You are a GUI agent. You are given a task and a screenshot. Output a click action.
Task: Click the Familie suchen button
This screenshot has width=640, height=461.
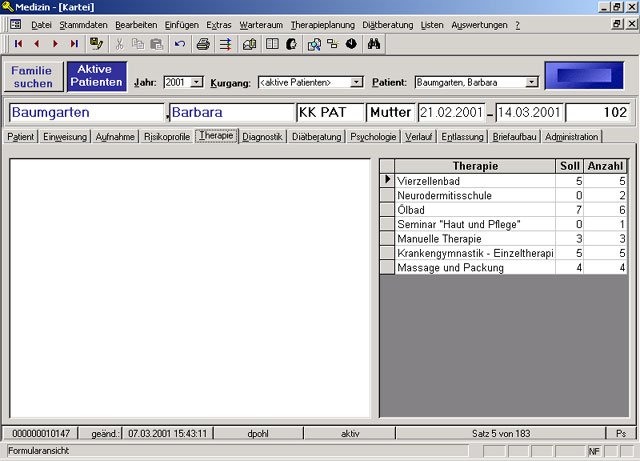[x=32, y=77]
